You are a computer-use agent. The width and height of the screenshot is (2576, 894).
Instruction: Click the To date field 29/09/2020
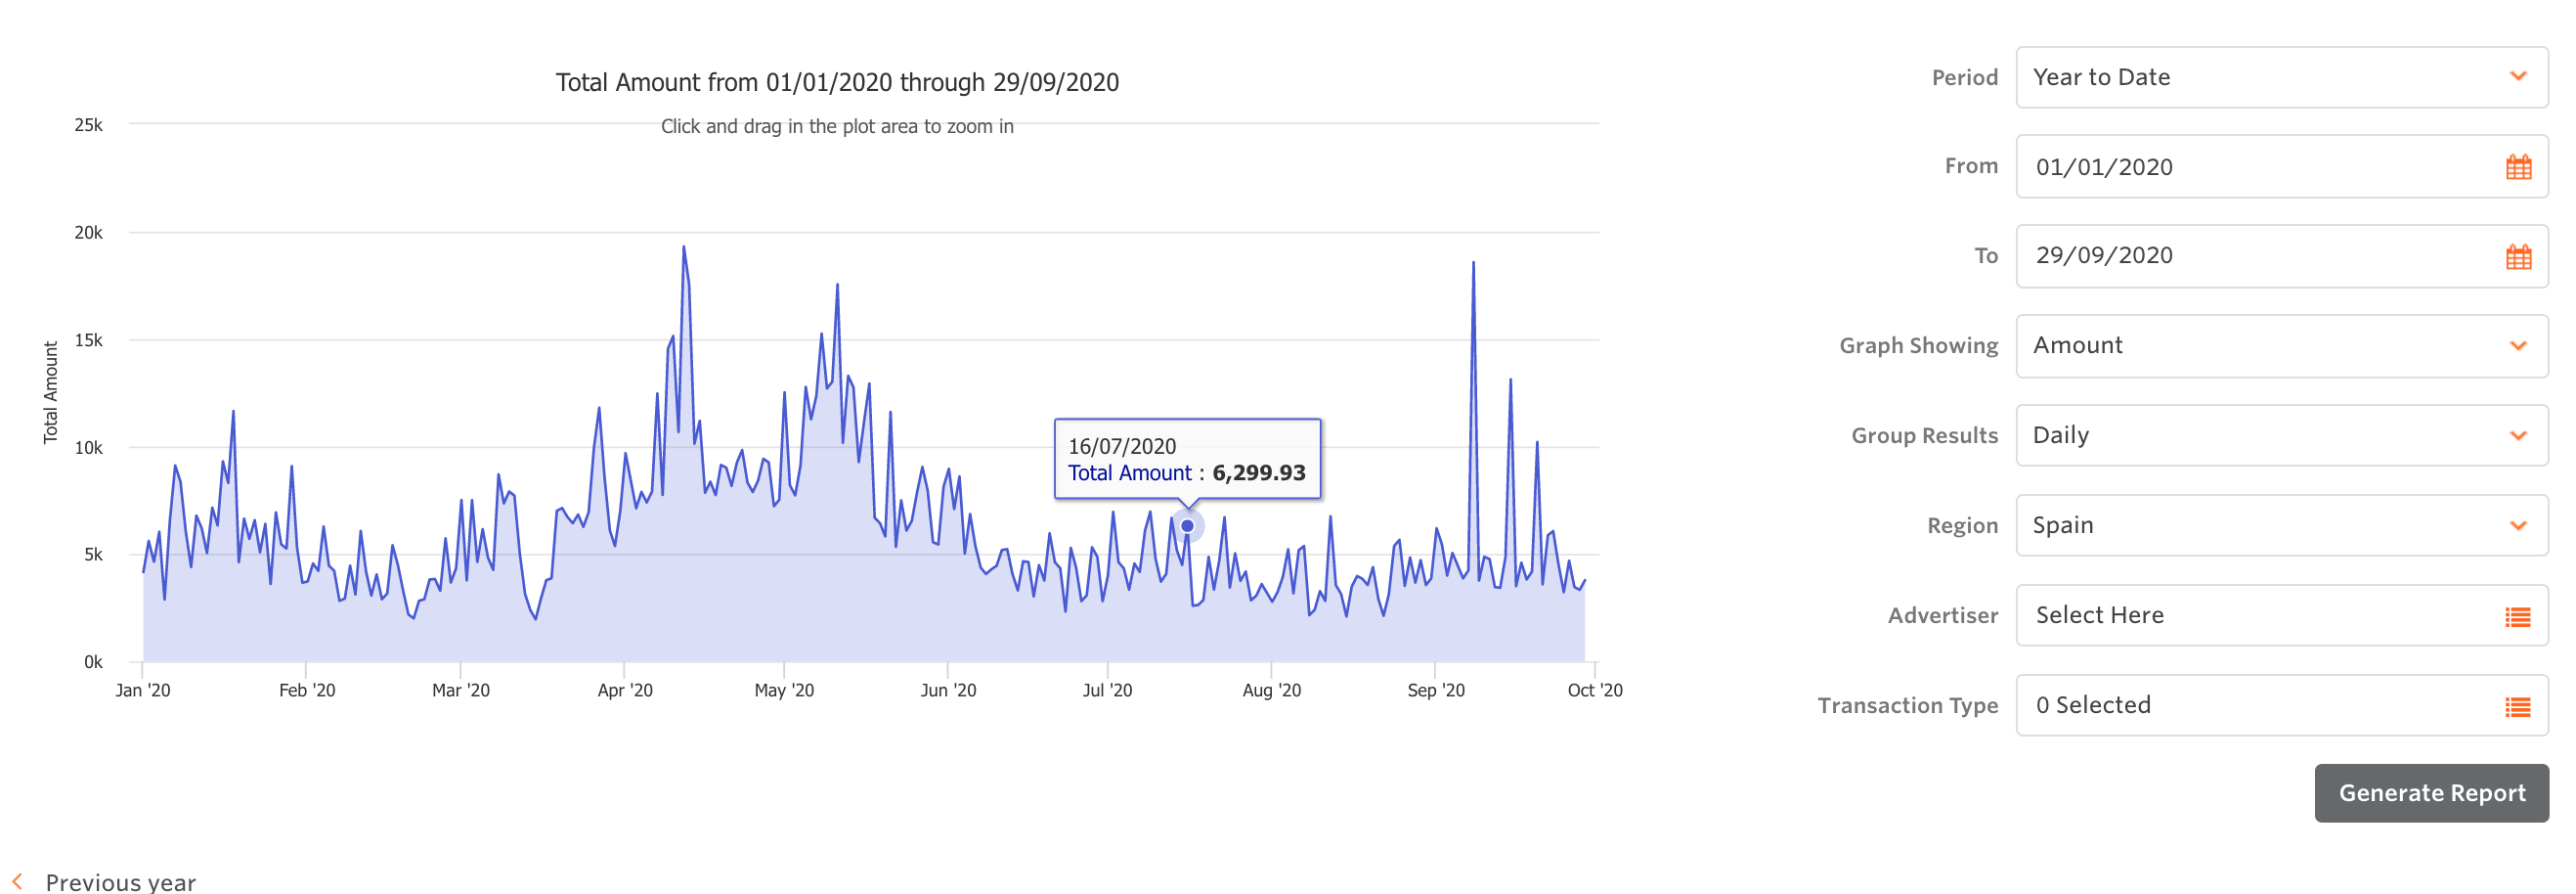(x=2250, y=256)
